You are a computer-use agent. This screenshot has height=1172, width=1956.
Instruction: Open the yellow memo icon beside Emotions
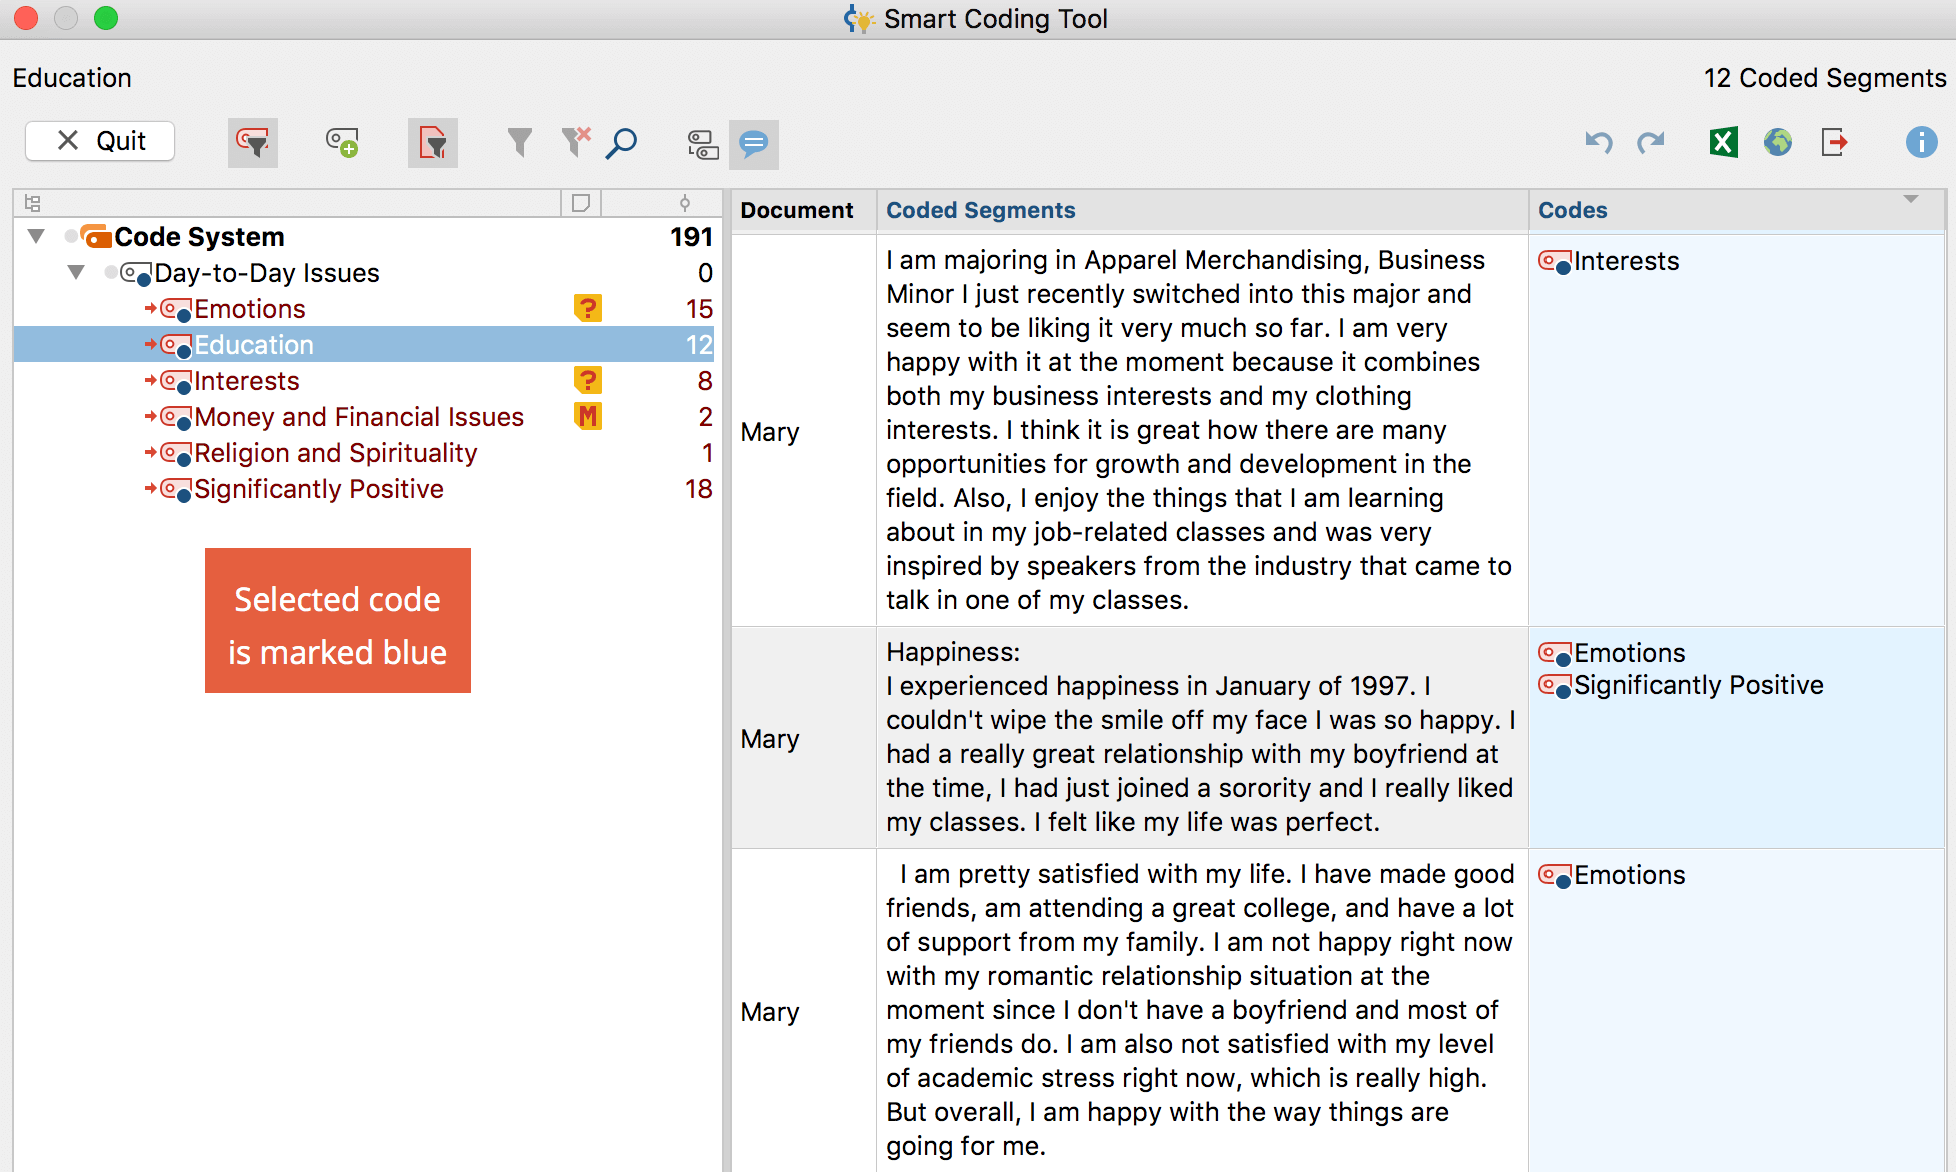click(x=588, y=308)
